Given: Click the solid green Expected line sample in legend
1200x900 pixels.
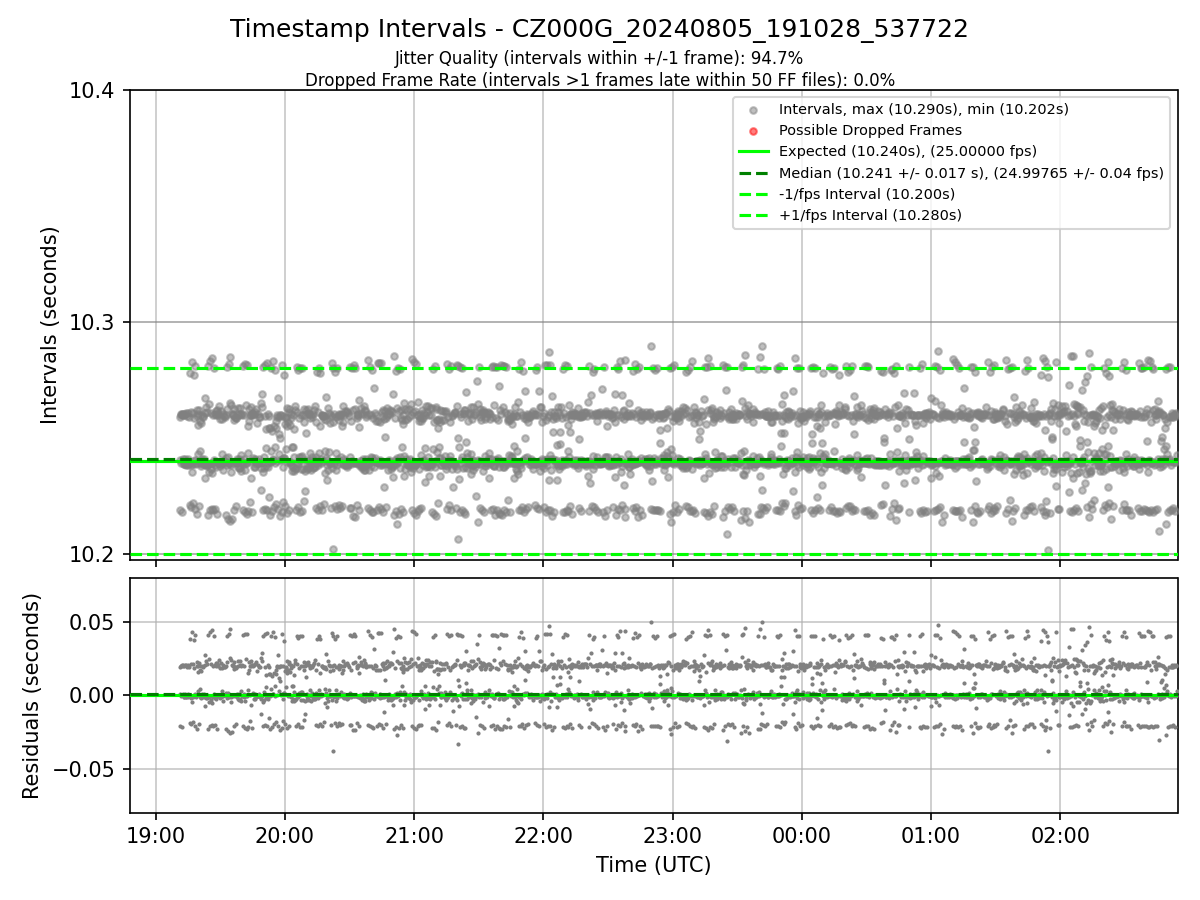Looking at the screenshot, I should [x=754, y=152].
